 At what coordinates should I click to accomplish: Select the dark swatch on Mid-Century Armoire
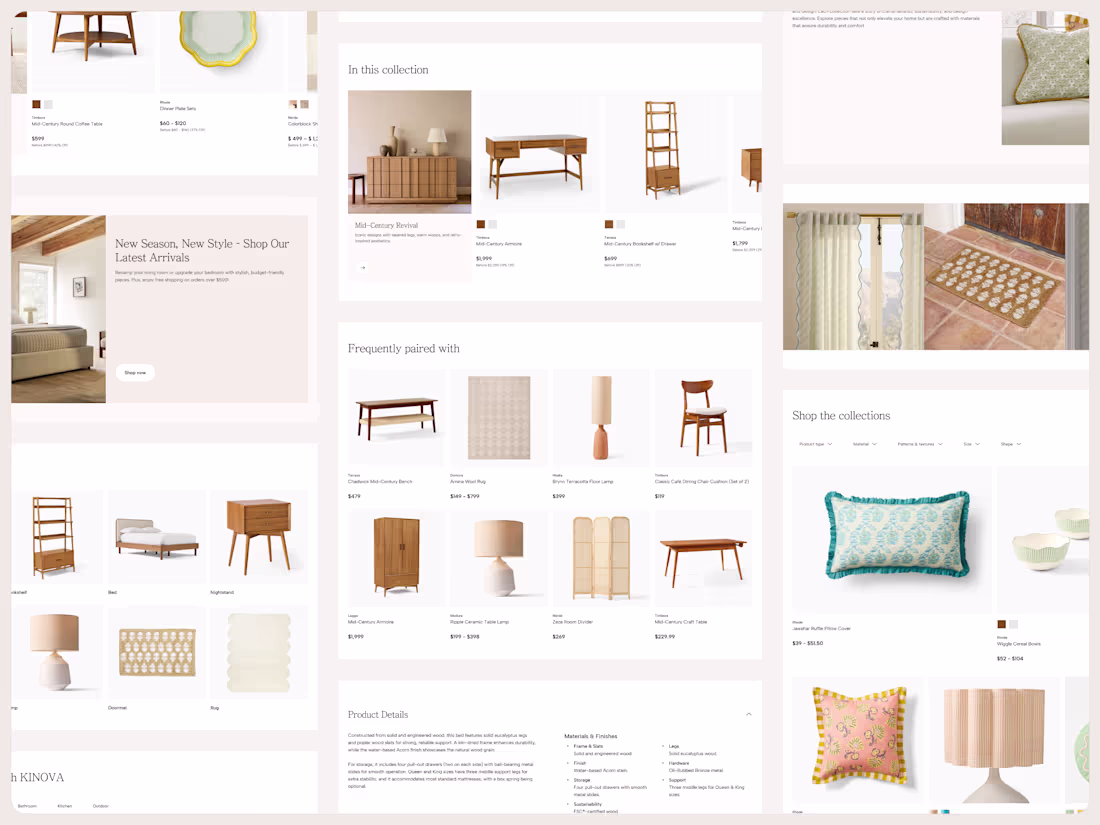click(x=480, y=224)
